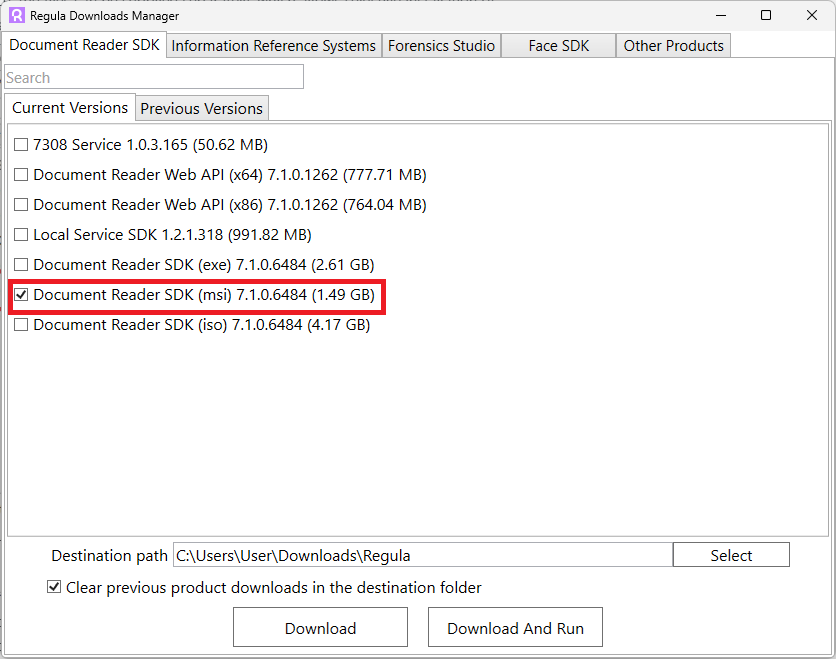Focus the Search input field

click(x=154, y=77)
